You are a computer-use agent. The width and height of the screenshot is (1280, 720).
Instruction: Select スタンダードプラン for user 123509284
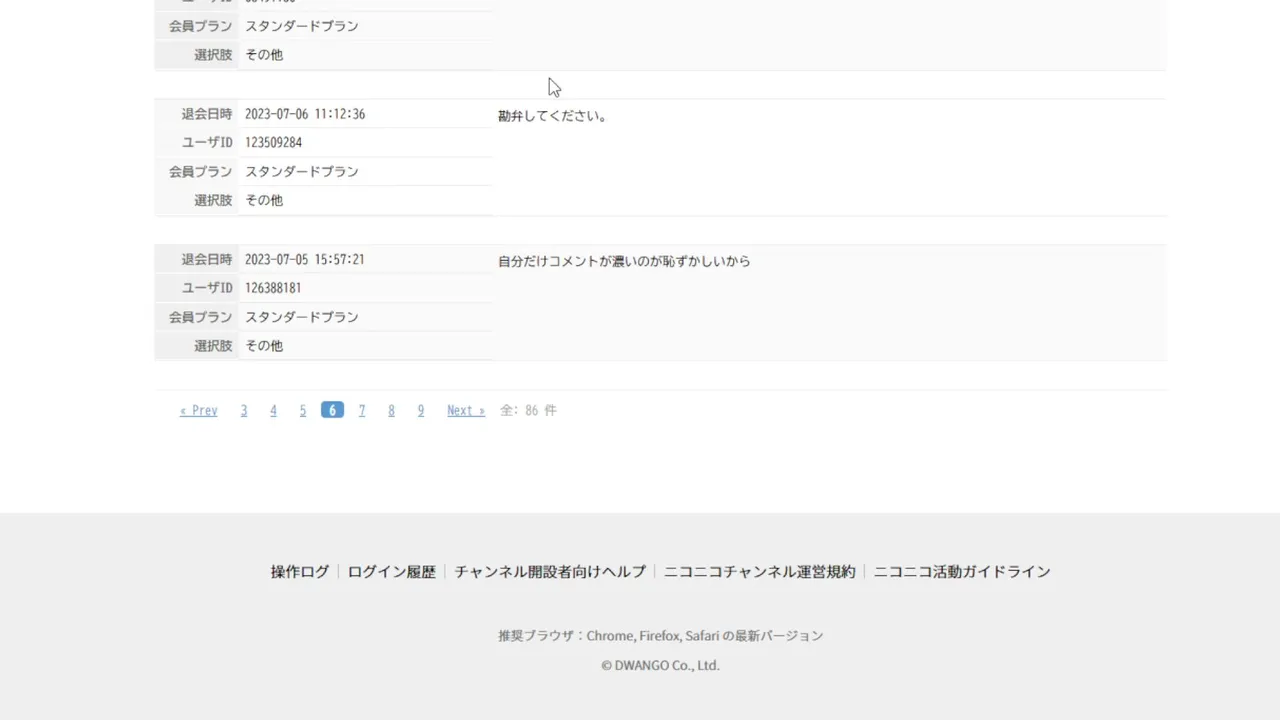(302, 172)
